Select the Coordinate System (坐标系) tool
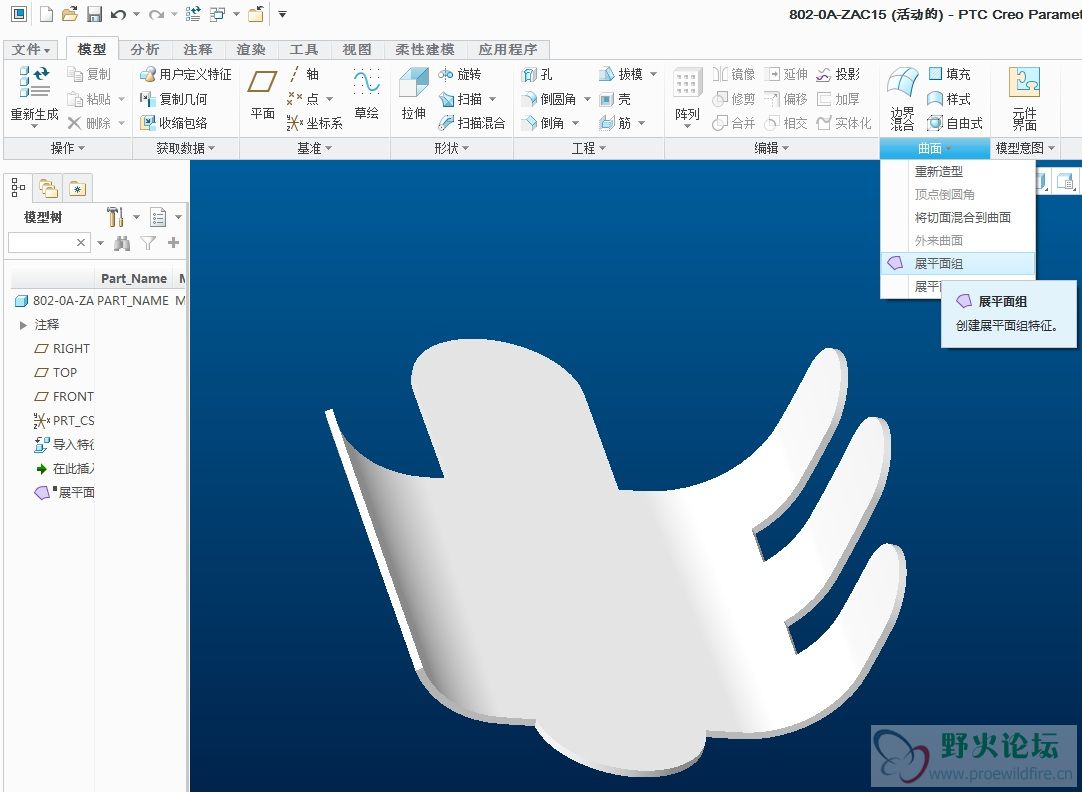 pyautogui.click(x=315, y=123)
